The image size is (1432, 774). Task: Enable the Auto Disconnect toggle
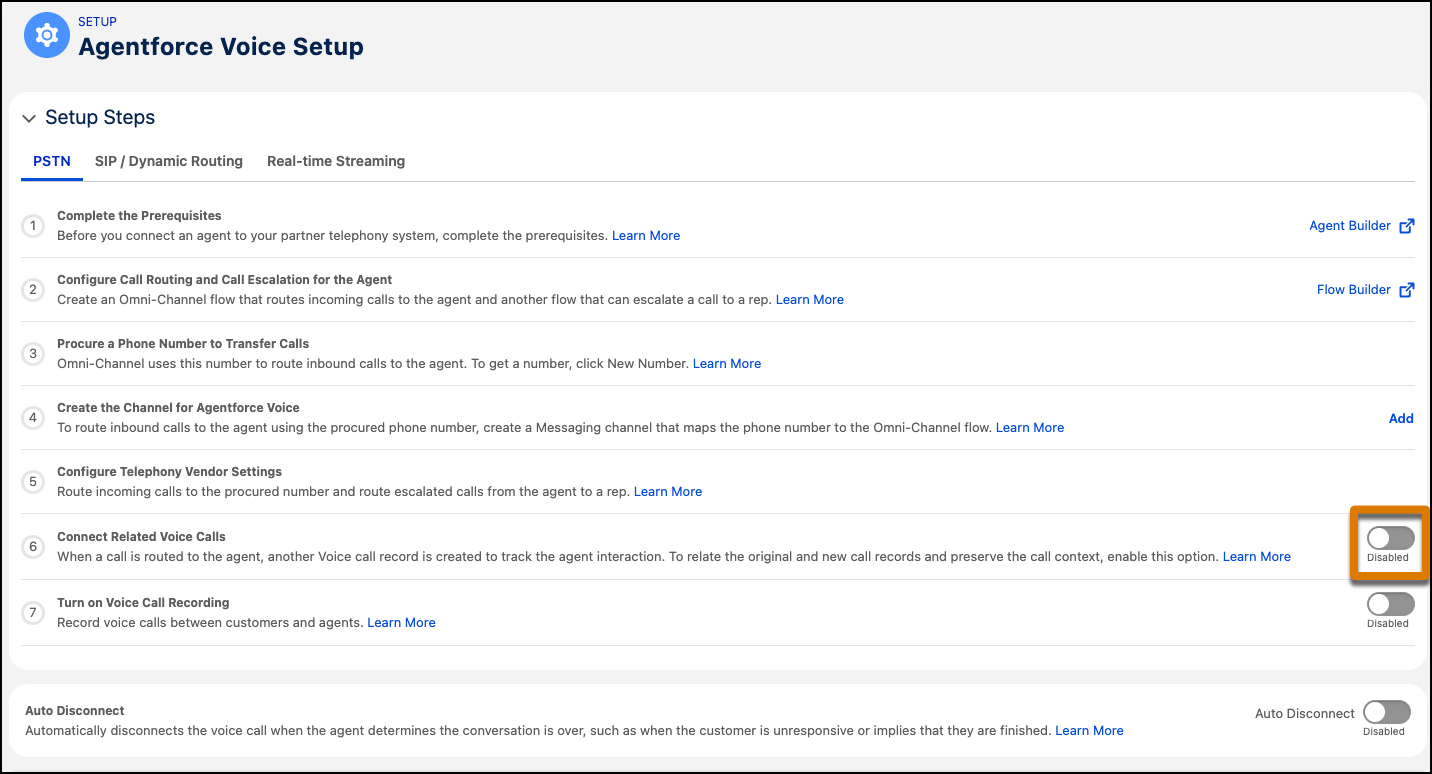click(x=1386, y=712)
